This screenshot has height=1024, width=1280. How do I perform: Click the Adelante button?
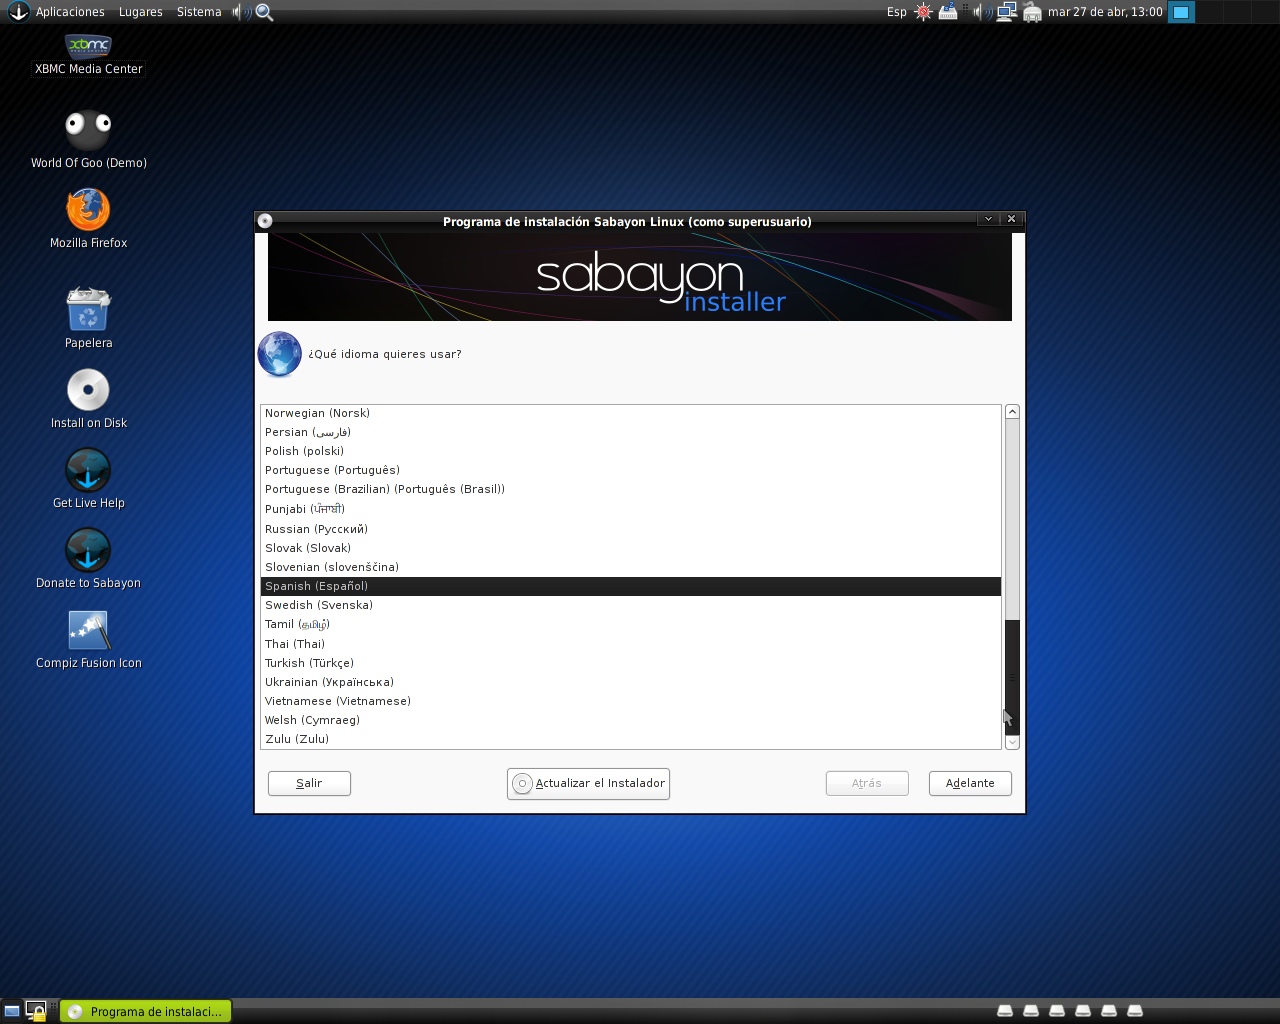click(970, 783)
